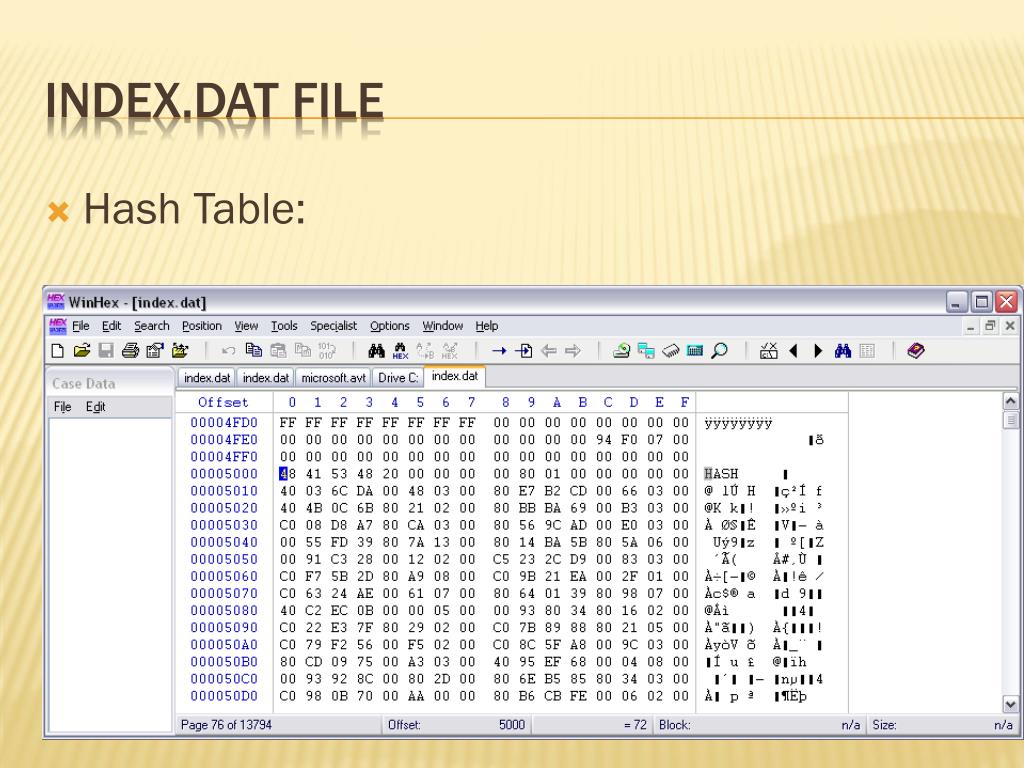1024x768 pixels.
Task: Open the Help menu
Action: [x=487, y=325]
